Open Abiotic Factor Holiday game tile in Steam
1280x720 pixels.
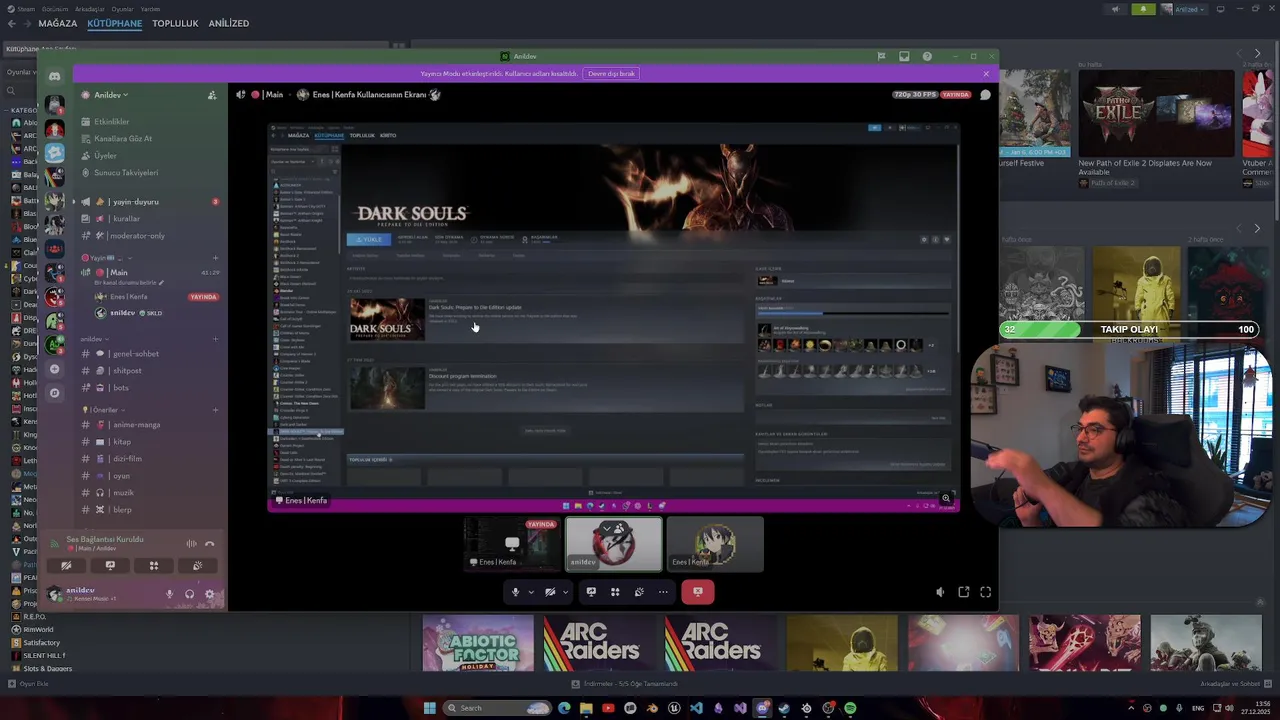coord(478,643)
